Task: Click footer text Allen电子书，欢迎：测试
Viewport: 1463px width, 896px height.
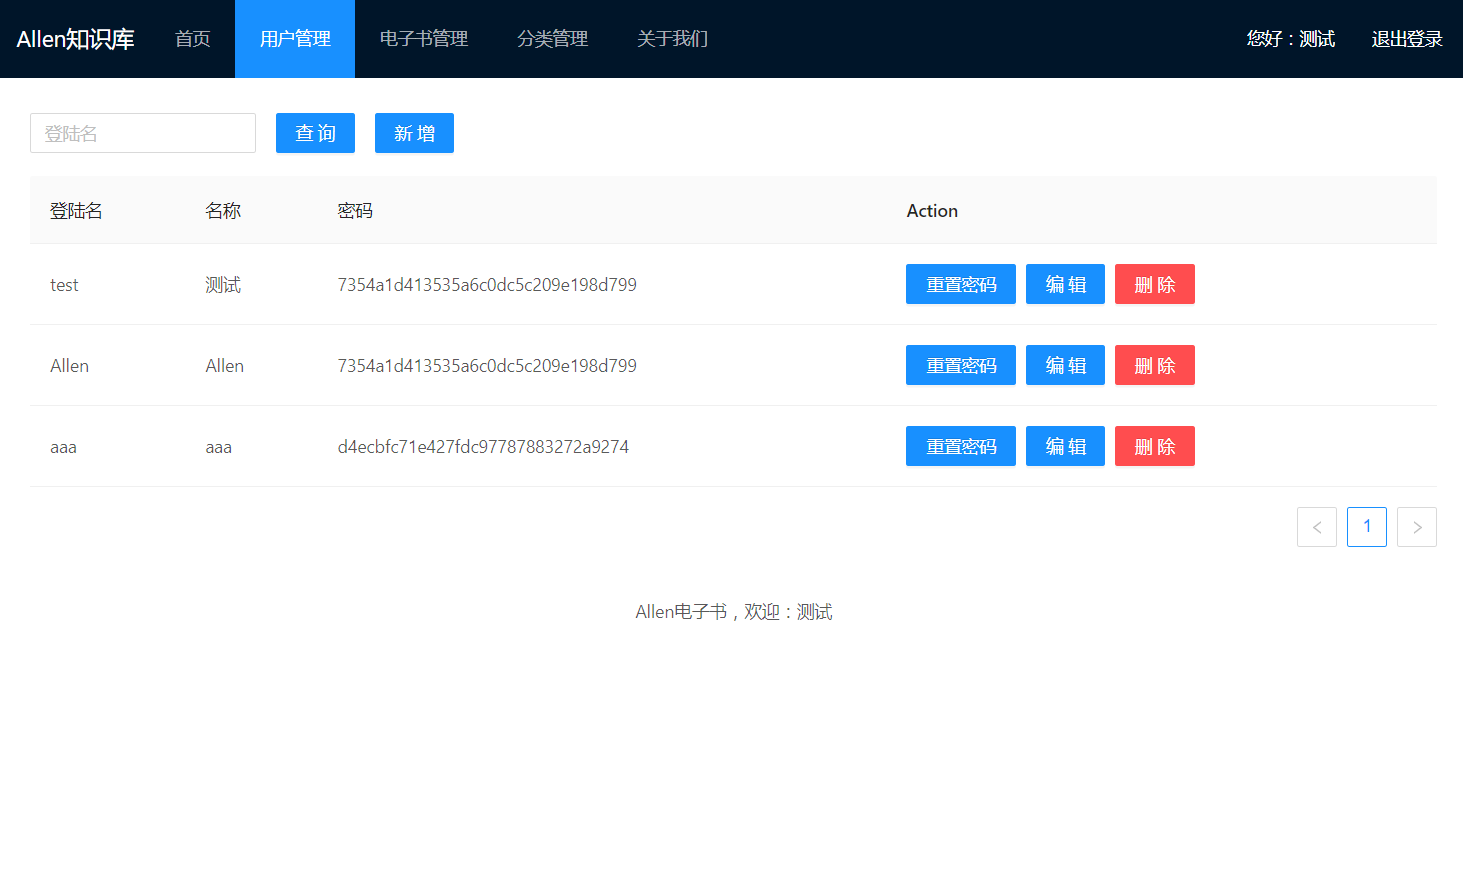Action: [x=733, y=612]
